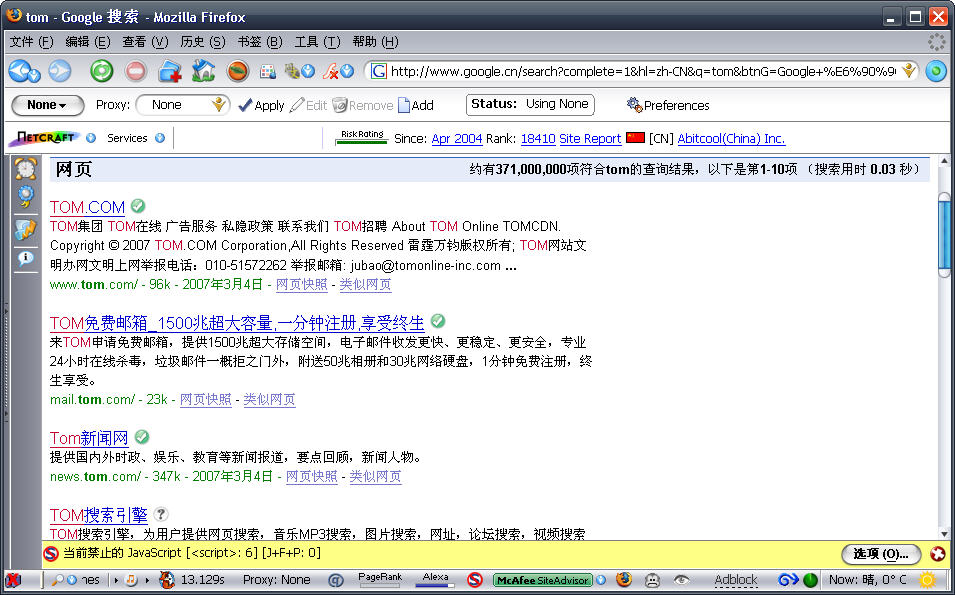Go to the Home page icon
Image resolution: width=955 pixels, height=595 pixels.
(x=203, y=71)
